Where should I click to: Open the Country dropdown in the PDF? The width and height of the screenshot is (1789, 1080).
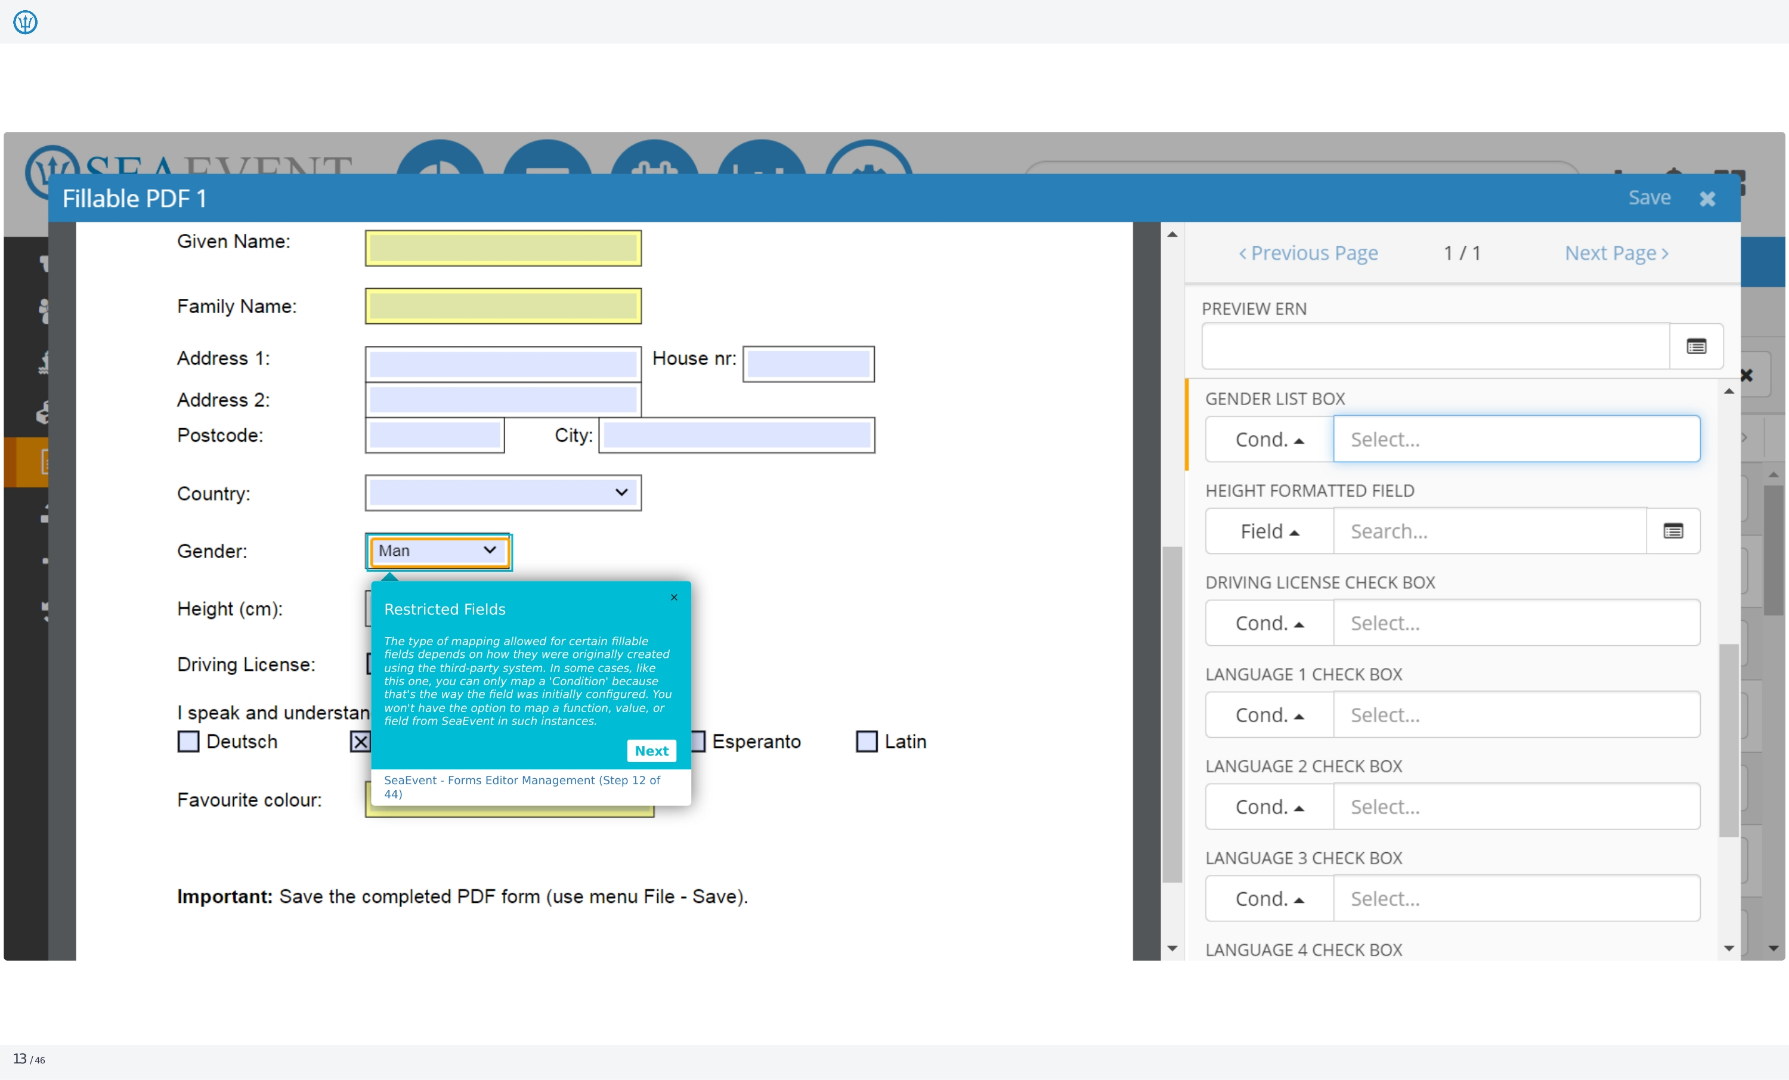503,493
